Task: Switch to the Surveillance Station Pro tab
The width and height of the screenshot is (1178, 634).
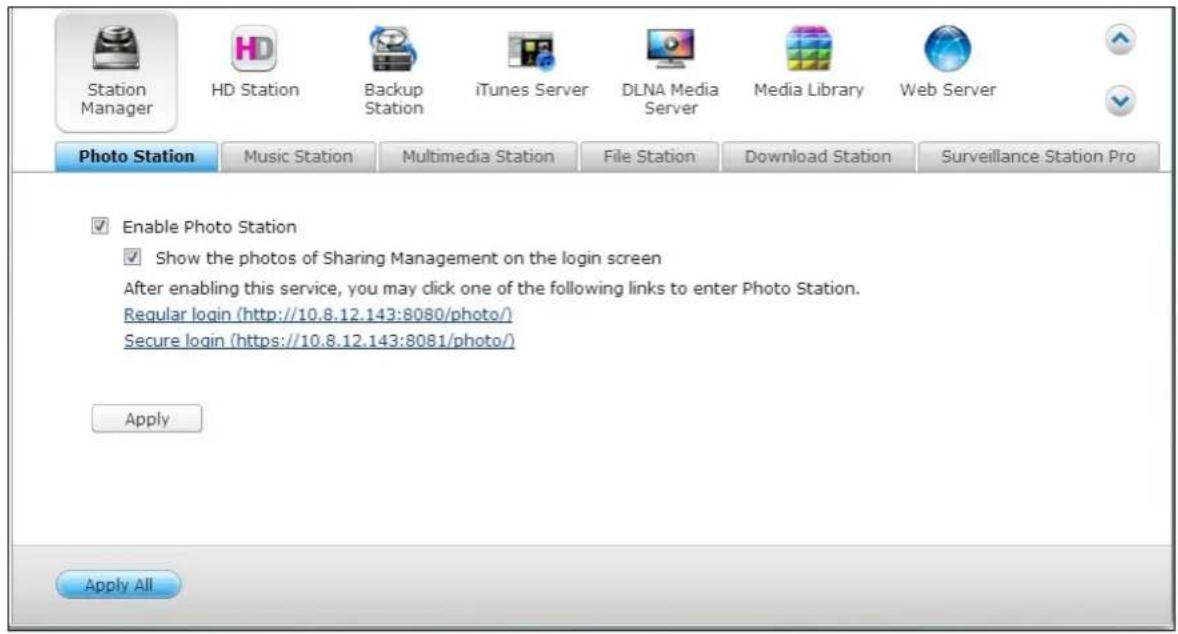Action: tap(1038, 156)
